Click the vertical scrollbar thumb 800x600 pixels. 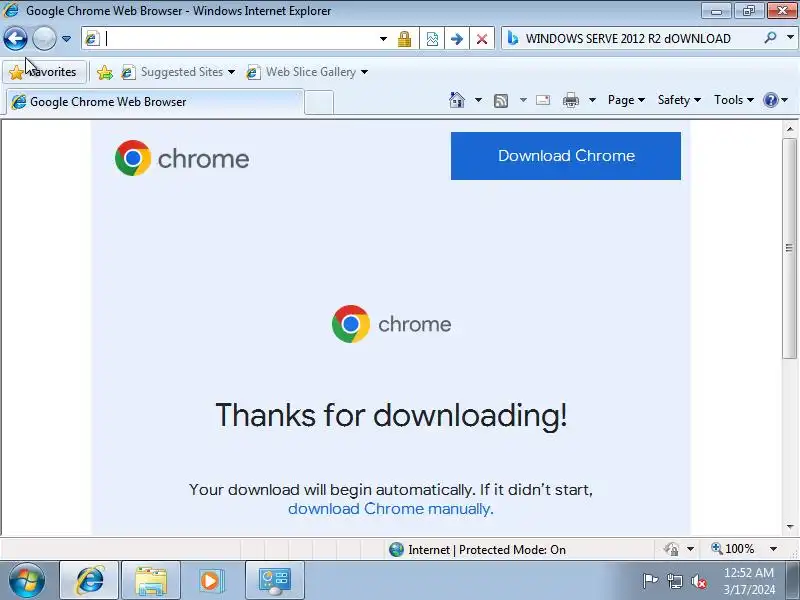pyautogui.click(x=790, y=248)
